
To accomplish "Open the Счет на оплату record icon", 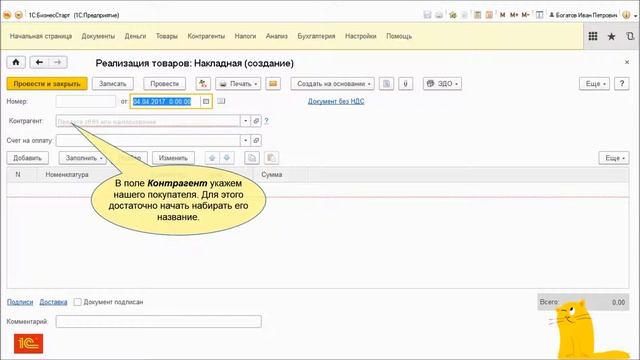I will click(x=256, y=140).
